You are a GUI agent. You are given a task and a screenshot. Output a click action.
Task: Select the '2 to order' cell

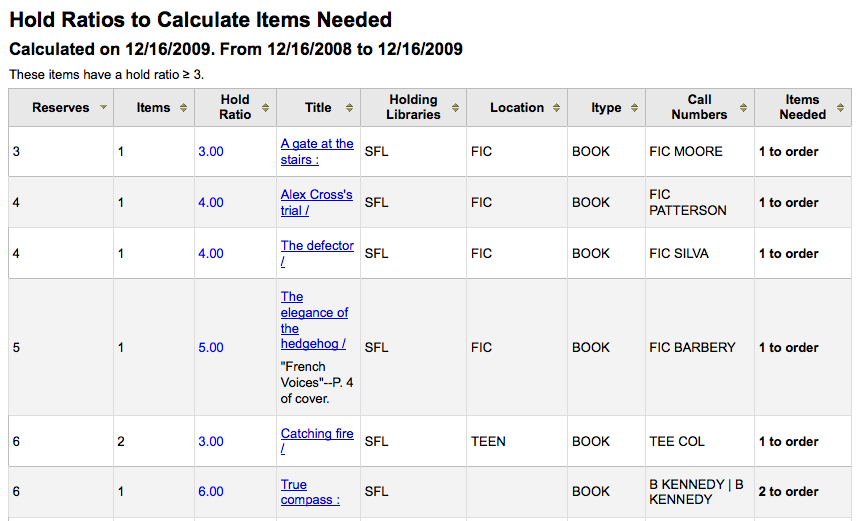tap(788, 491)
